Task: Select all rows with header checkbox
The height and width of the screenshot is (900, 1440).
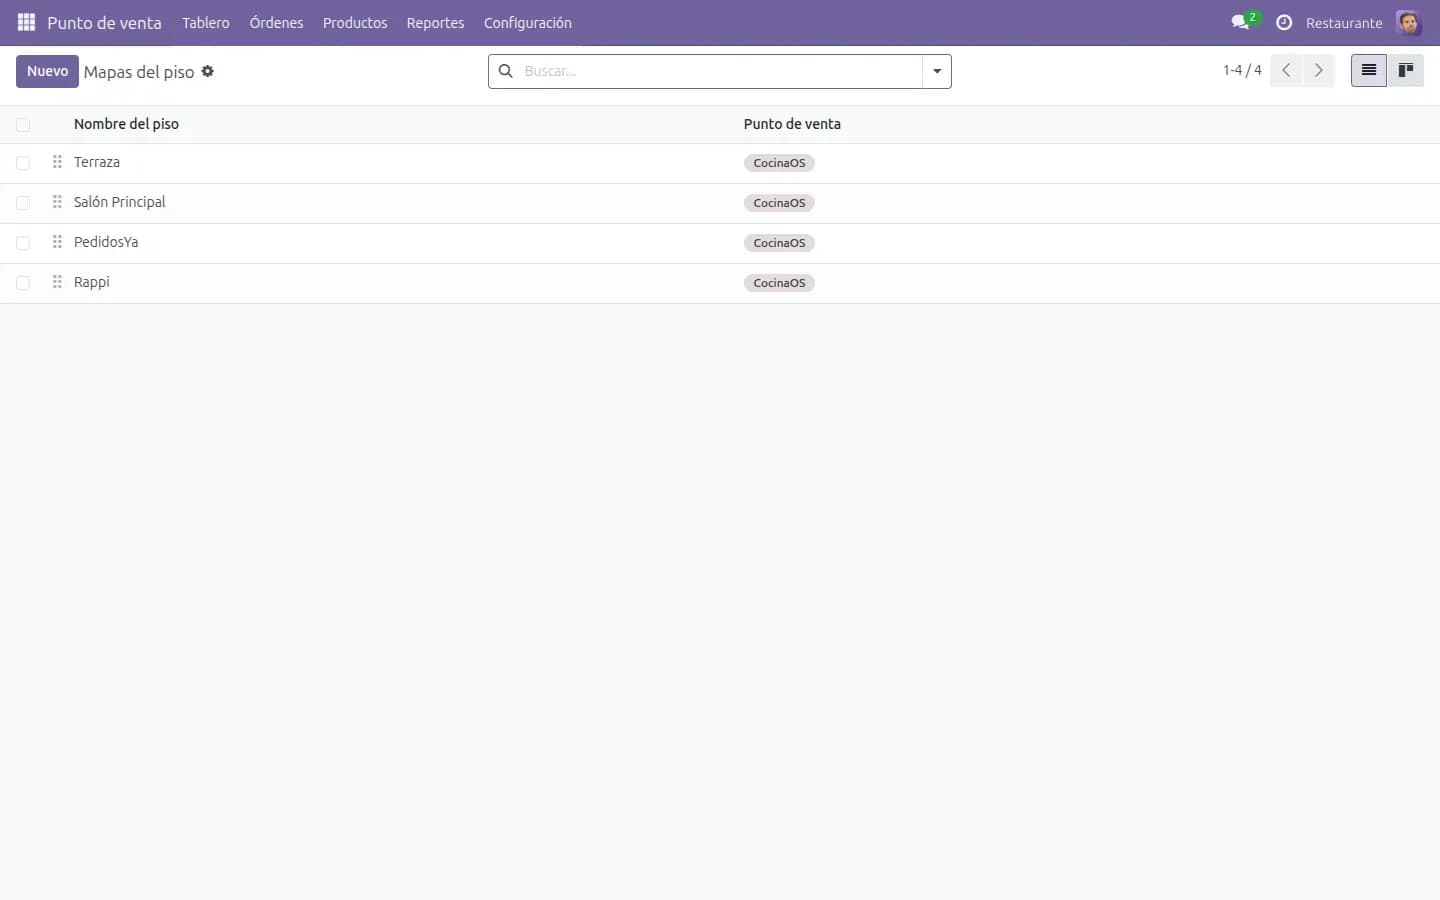Action: (23, 125)
